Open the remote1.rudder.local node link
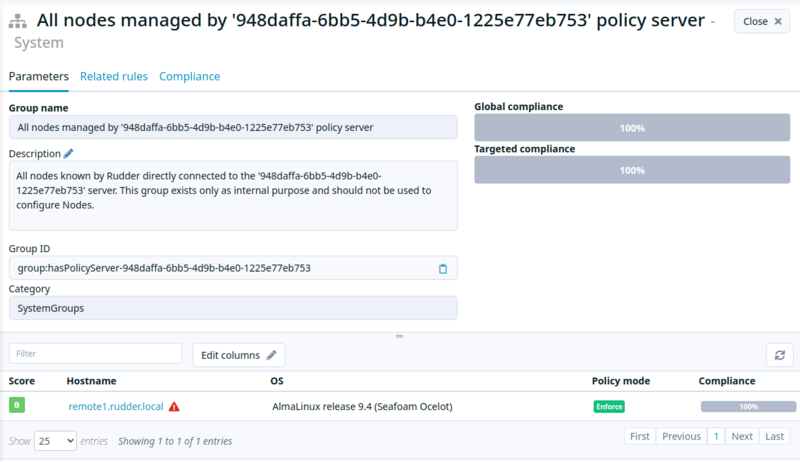This screenshot has width=800, height=462. point(116,406)
